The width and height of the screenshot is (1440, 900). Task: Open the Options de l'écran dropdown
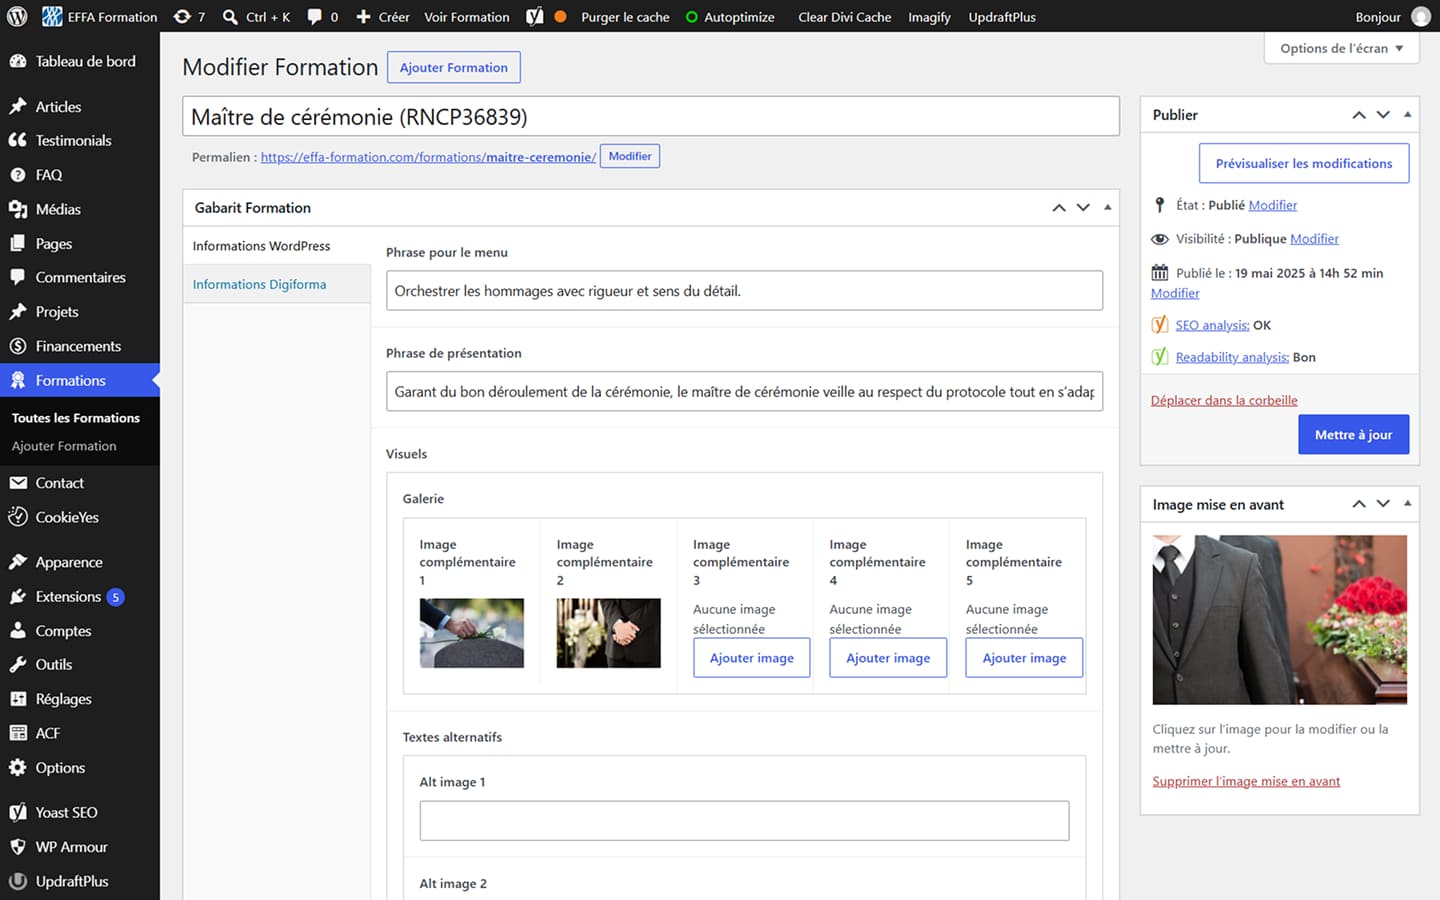1341,48
